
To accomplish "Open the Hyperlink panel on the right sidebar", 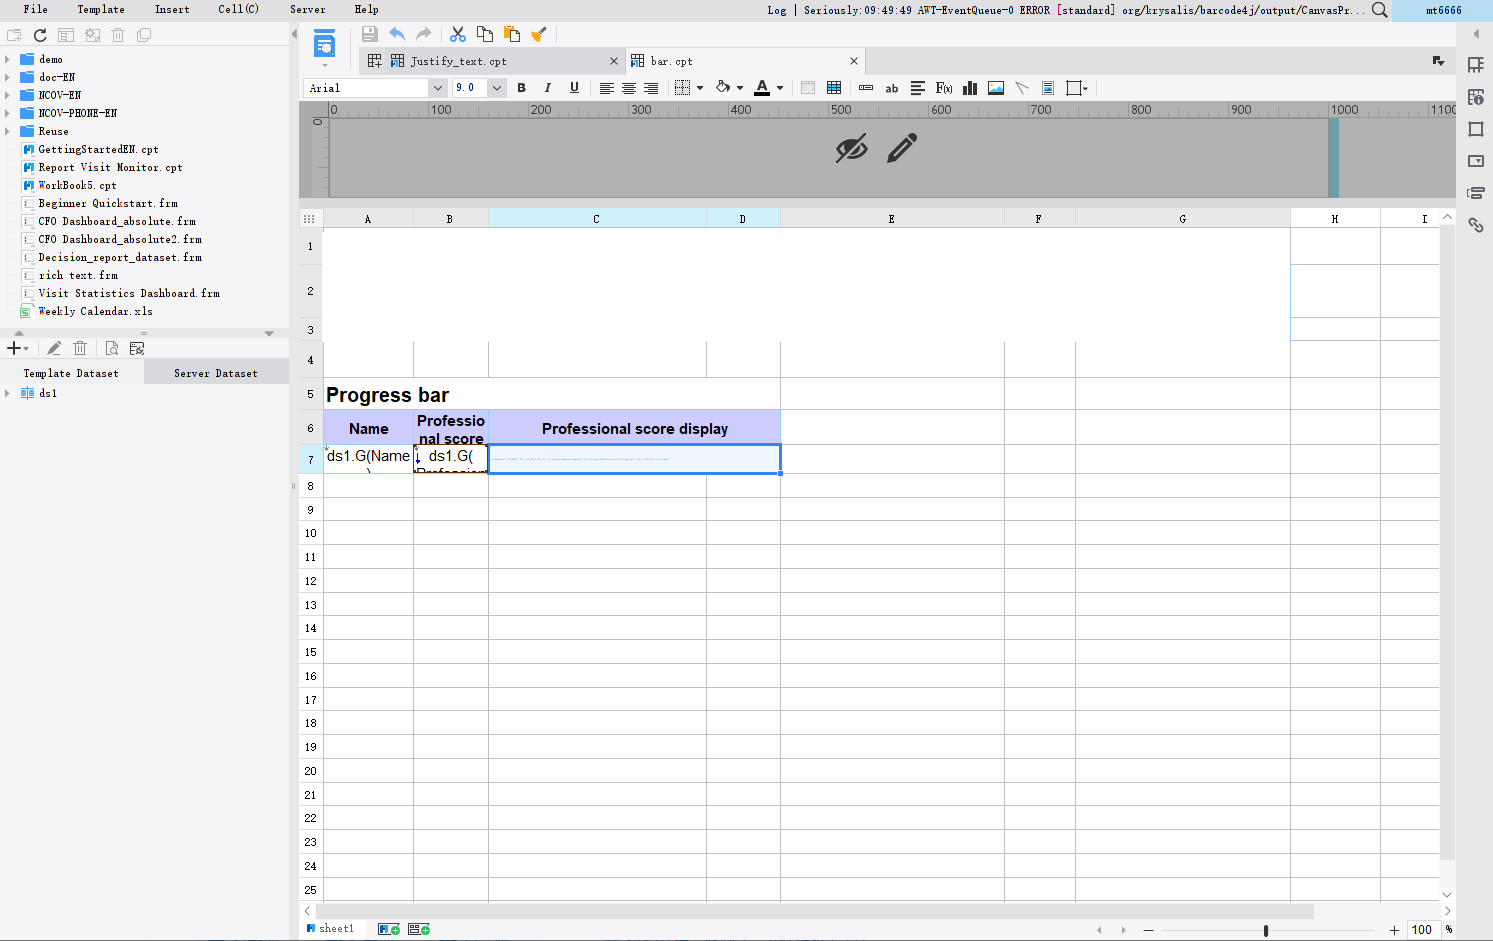I will coord(1476,225).
